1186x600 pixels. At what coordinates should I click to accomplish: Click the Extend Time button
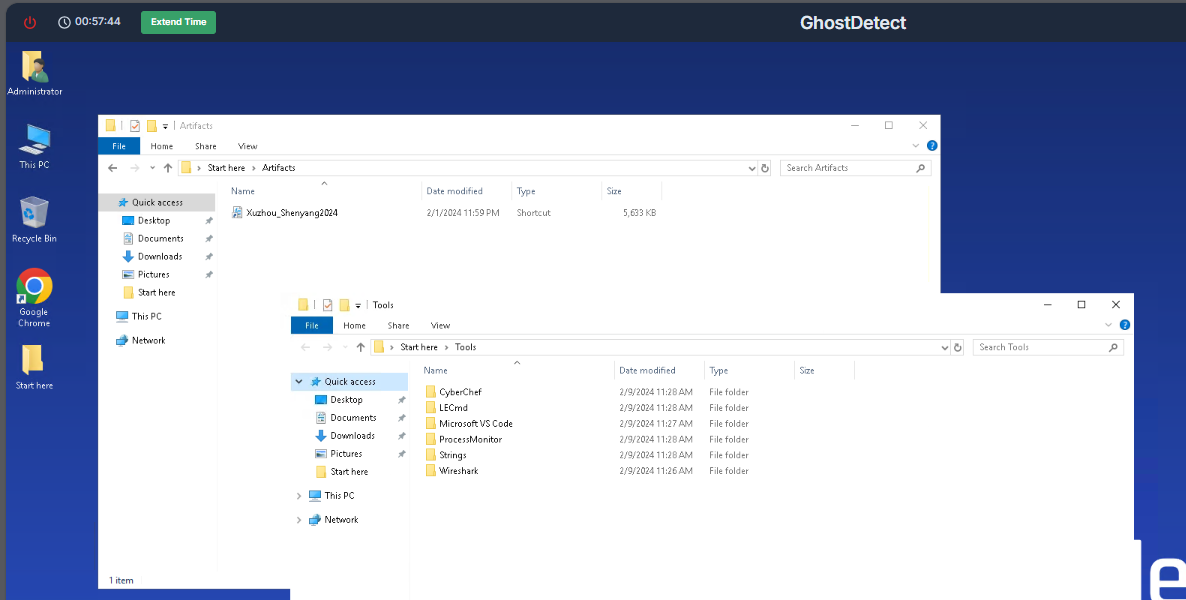pos(178,22)
